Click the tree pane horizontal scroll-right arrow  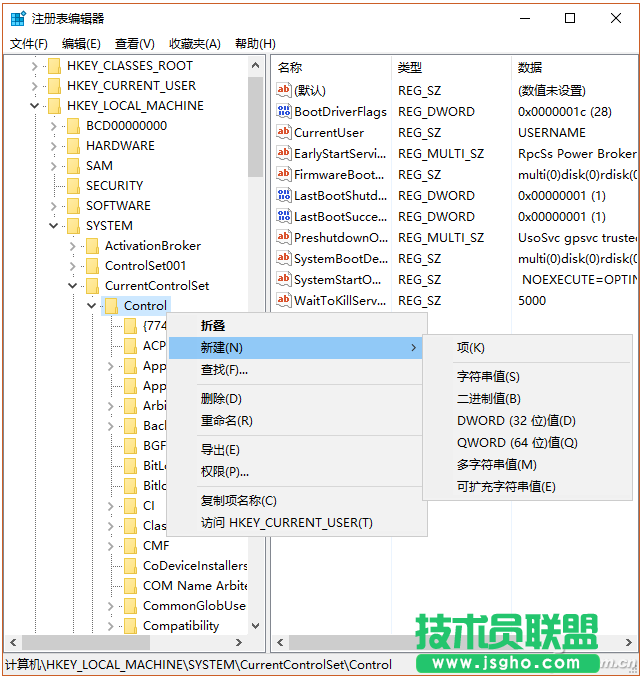coord(239,642)
